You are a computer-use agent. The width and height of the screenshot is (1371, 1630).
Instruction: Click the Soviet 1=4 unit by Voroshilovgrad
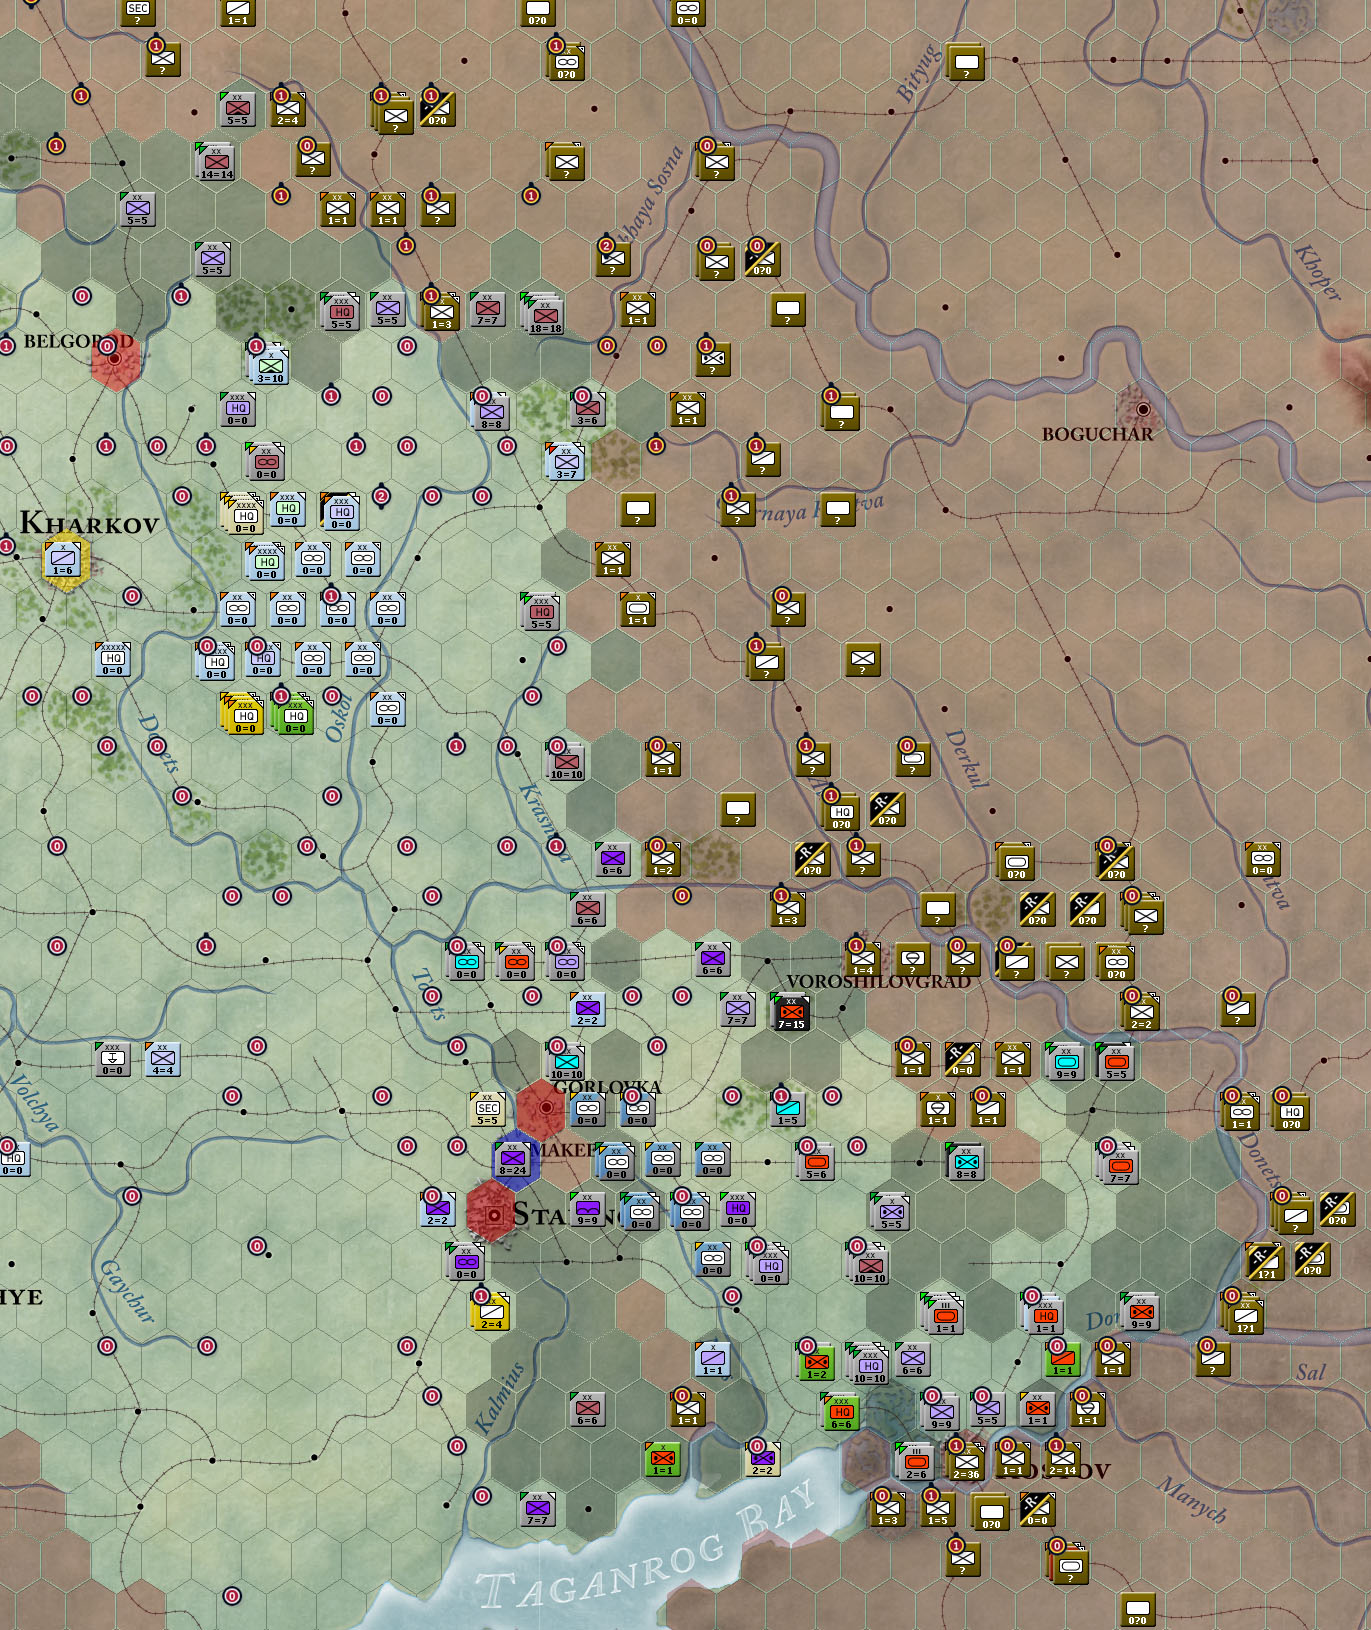point(862,958)
